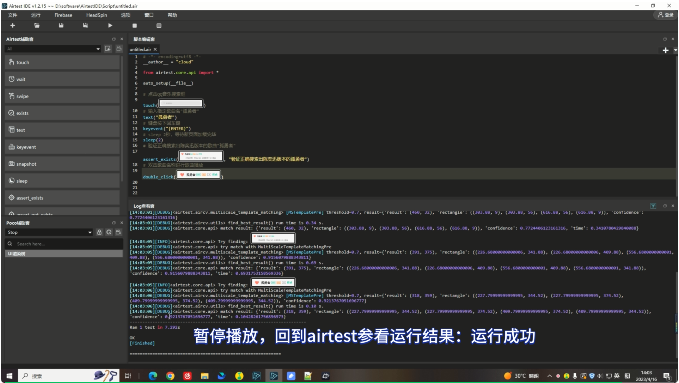The width and height of the screenshot is (679, 383).
Task: Click the first image thumbnail in the log
Action: coord(273,238)
